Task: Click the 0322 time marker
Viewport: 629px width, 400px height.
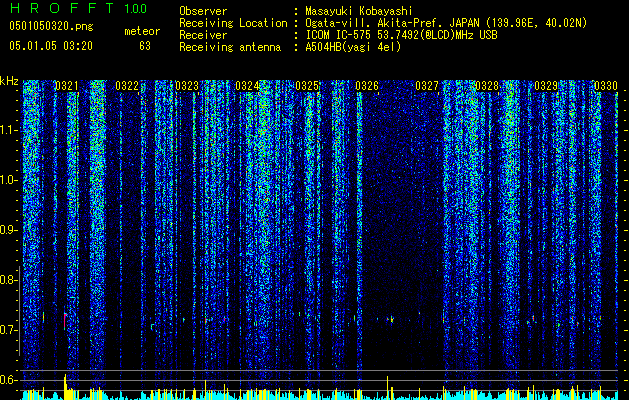Action: point(127,86)
